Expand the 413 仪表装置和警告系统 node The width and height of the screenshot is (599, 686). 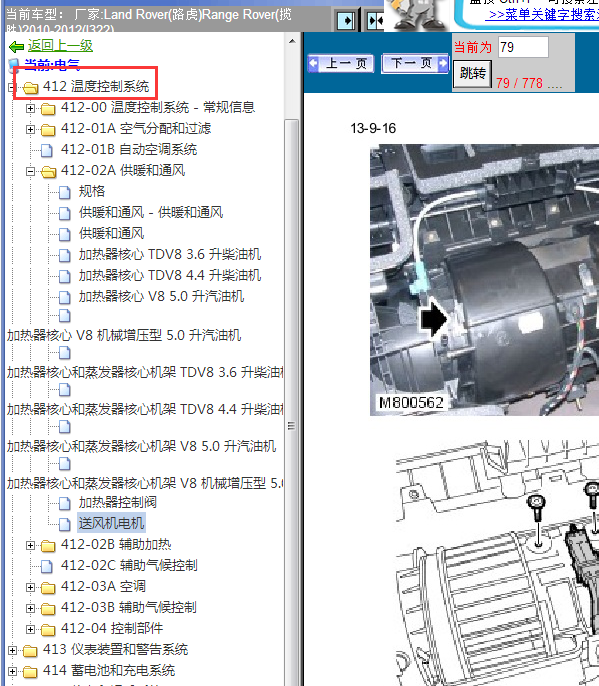(12, 650)
